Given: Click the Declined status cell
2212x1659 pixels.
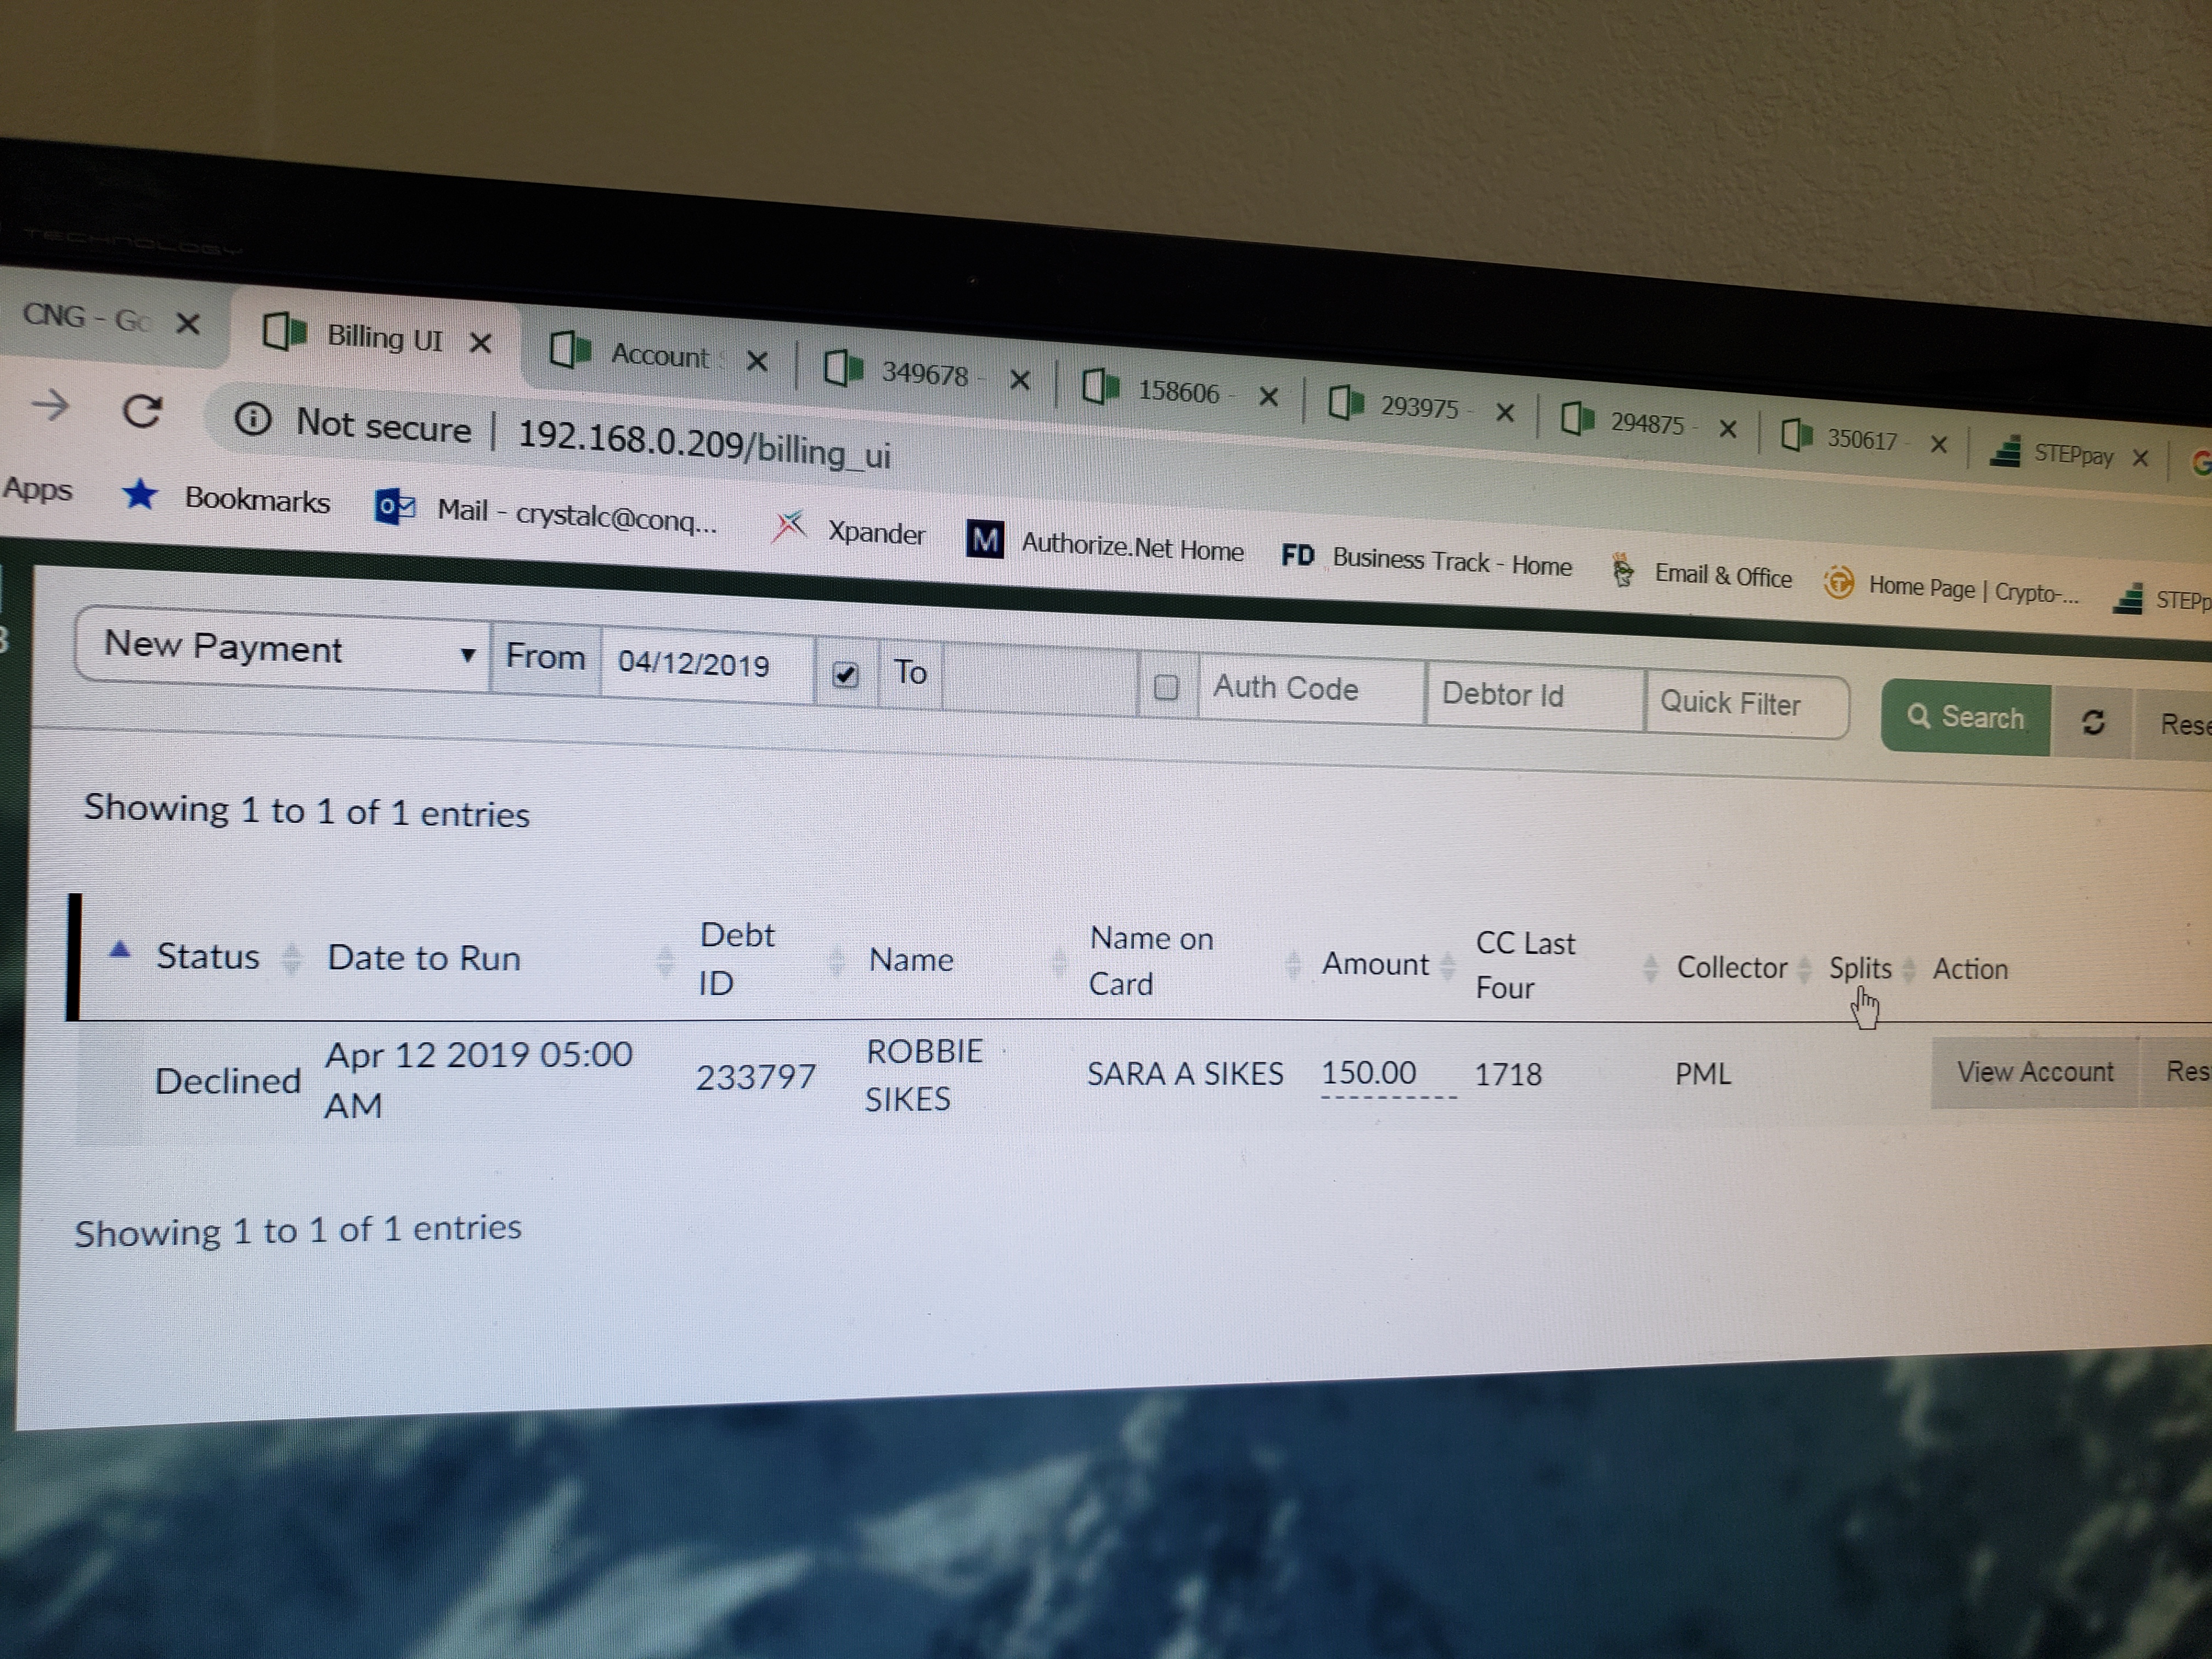Looking at the screenshot, I should [x=227, y=1080].
